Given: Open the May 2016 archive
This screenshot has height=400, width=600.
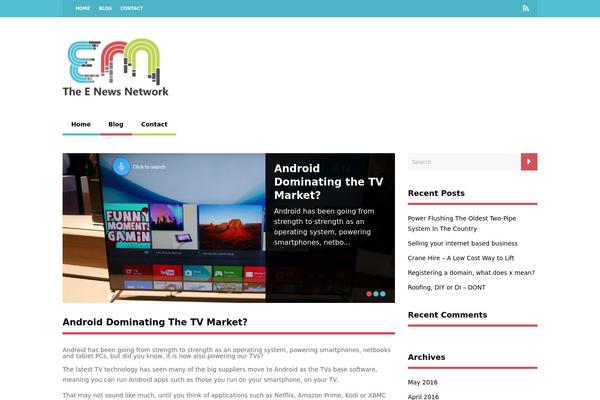Looking at the screenshot, I should click(x=422, y=382).
